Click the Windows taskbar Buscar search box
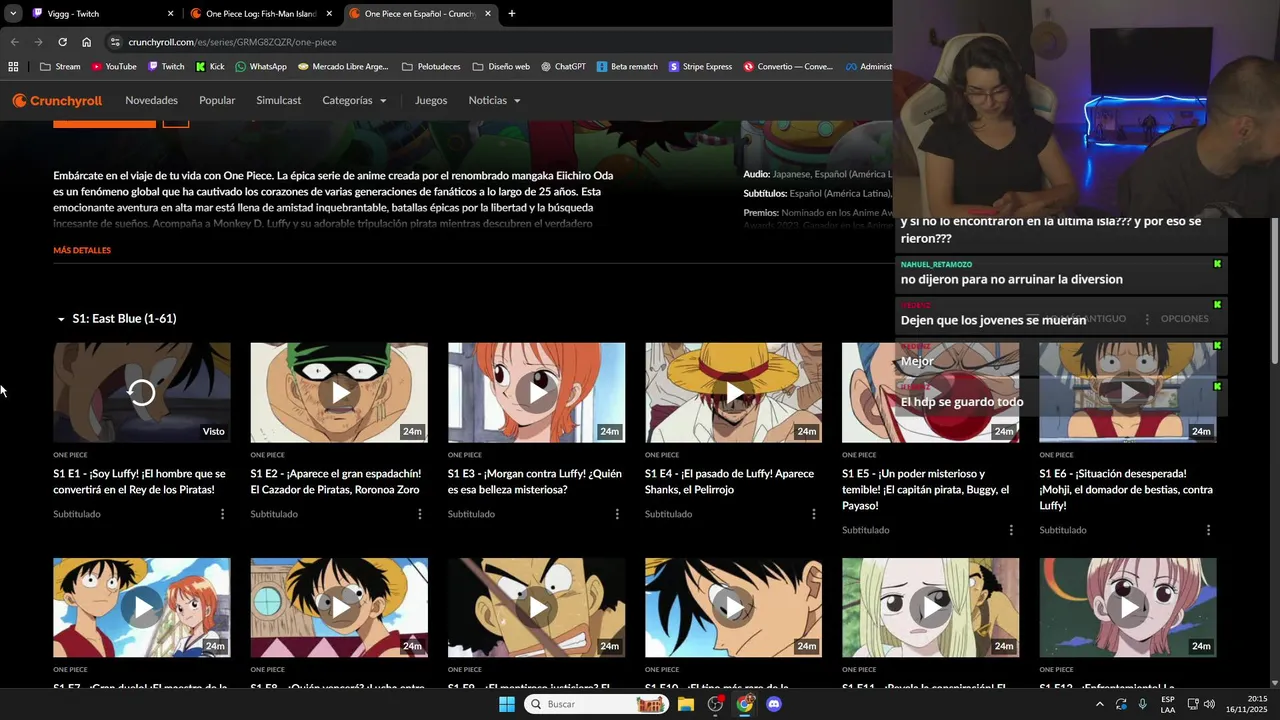The height and width of the screenshot is (720, 1280). click(x=596, y=704)
